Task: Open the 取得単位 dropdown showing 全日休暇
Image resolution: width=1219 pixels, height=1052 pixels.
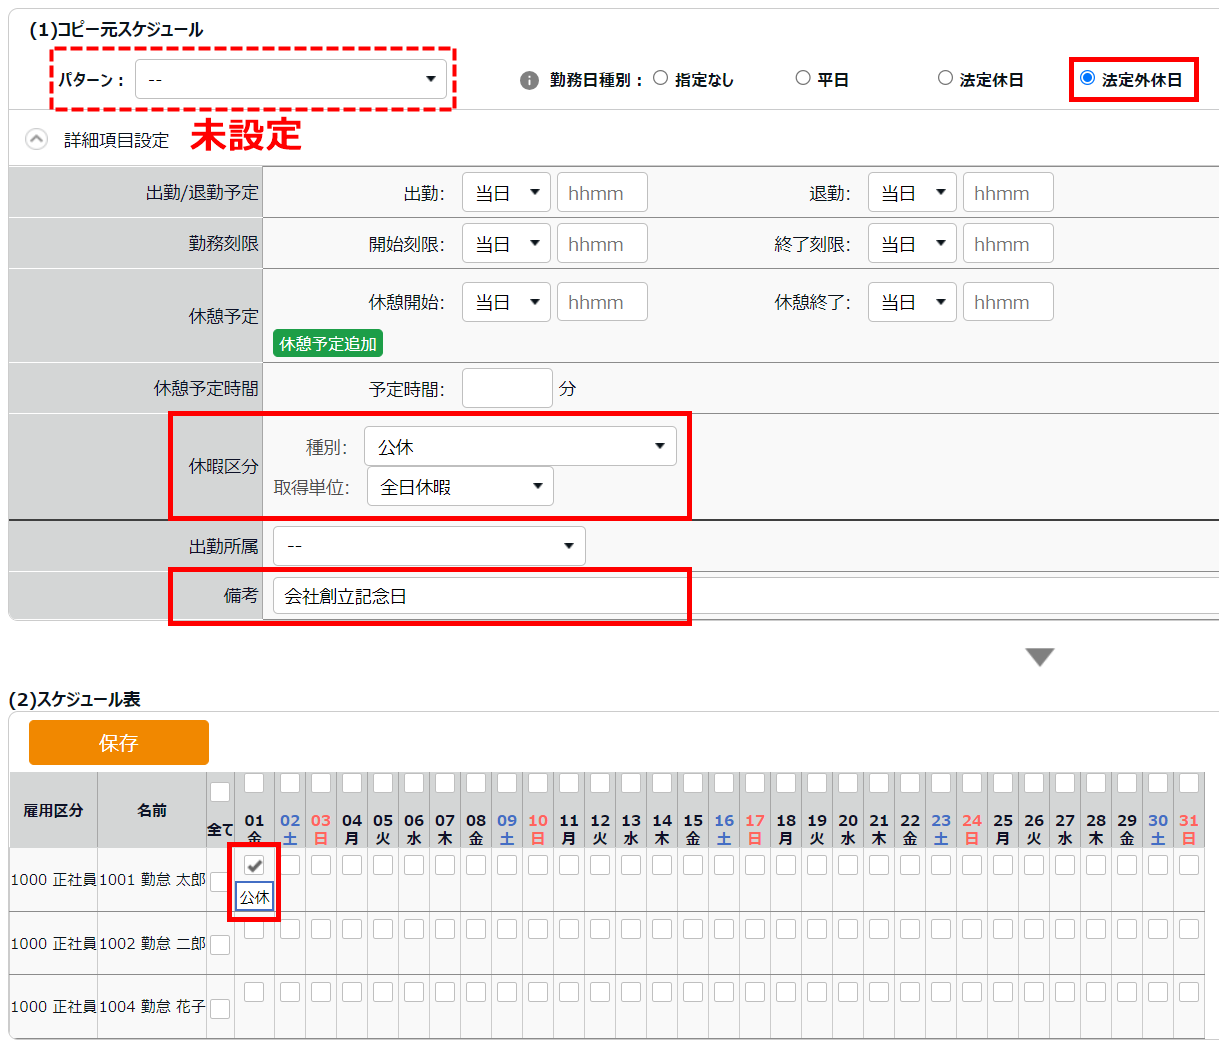Action: click(x=460, y=487)
